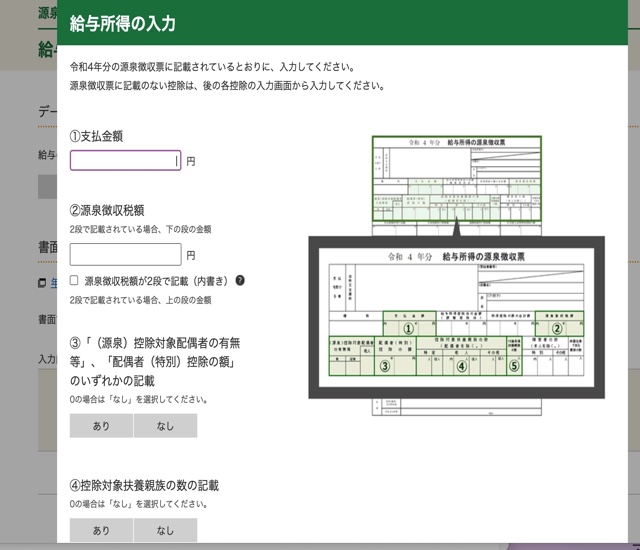Click the help icon beside 内書き checkbox
The image size is (640, 550).
pos(240,281)
